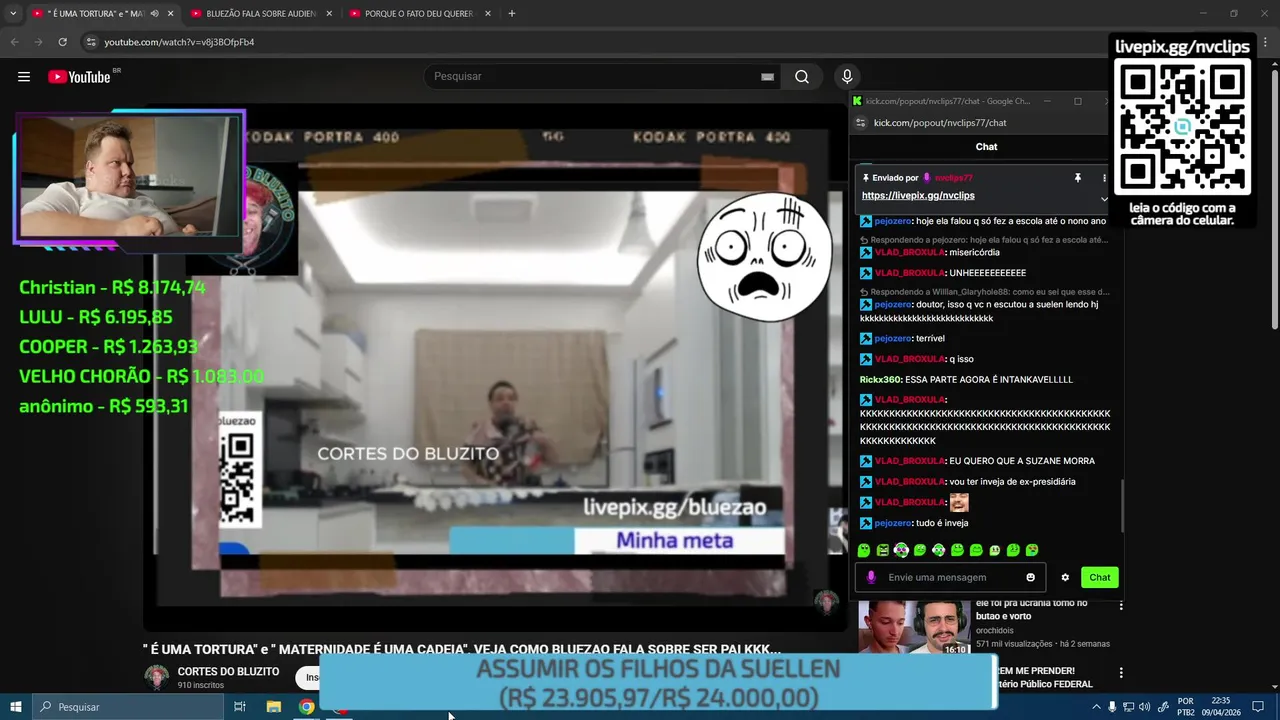Click username Rickx360 in chat
Screen dimensions: 1280x720
point(880,380)
